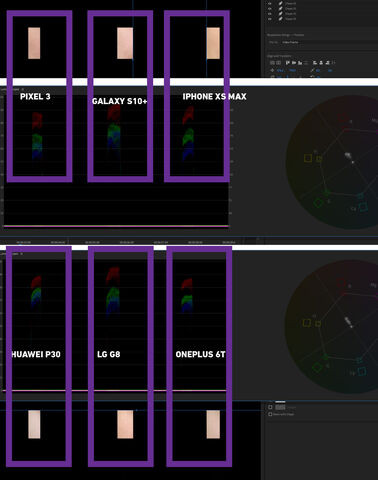Screen dimensions: 378x480
Task: Click the pen shape icon of the bottom layer
Action: pos(281,19)
